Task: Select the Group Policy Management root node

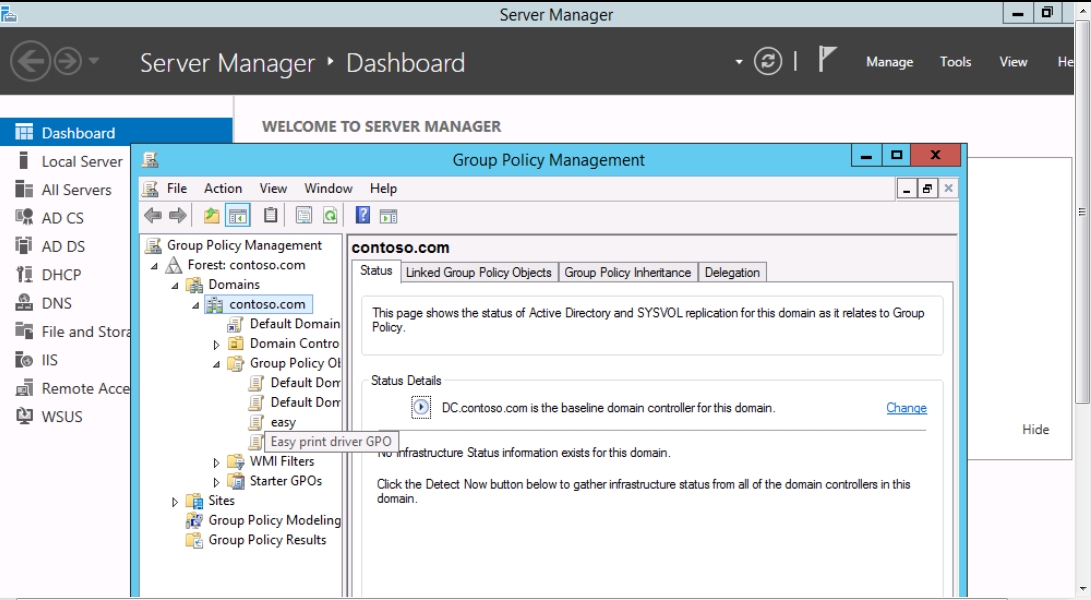Action: coord(244,245)
